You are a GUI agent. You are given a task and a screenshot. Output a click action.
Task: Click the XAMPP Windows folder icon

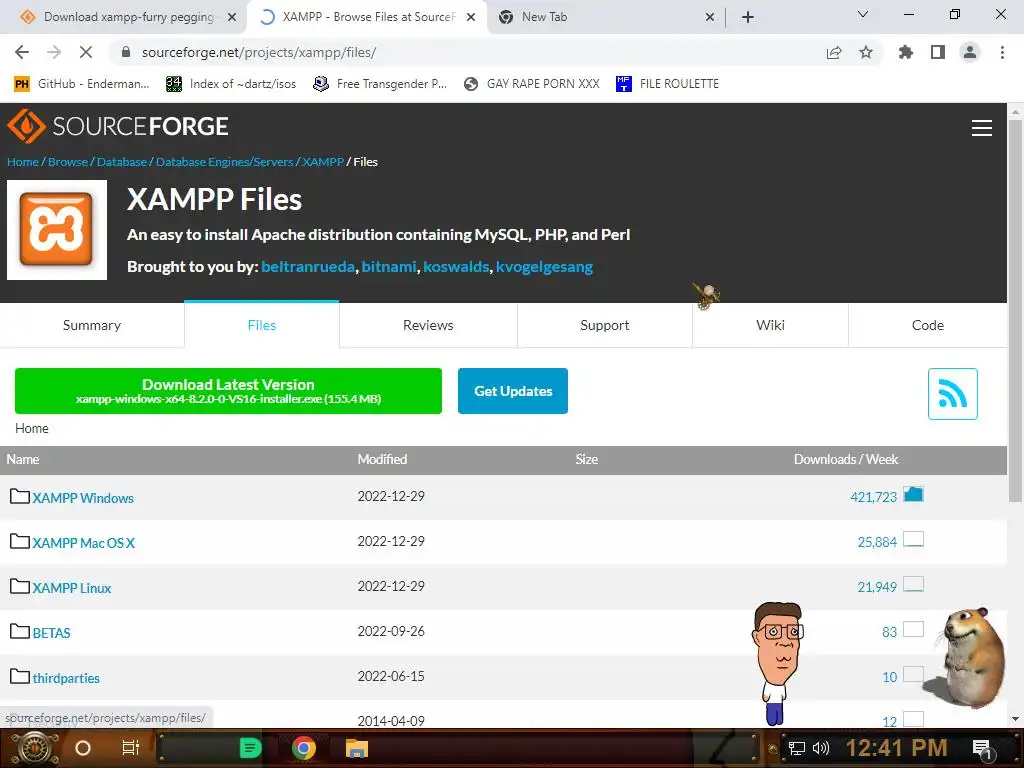point(20,496)
